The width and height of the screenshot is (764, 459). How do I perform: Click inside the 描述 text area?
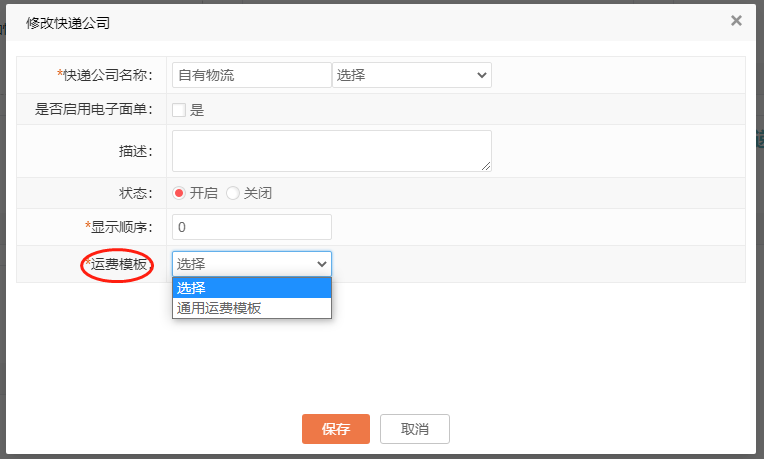pos(331,151)
